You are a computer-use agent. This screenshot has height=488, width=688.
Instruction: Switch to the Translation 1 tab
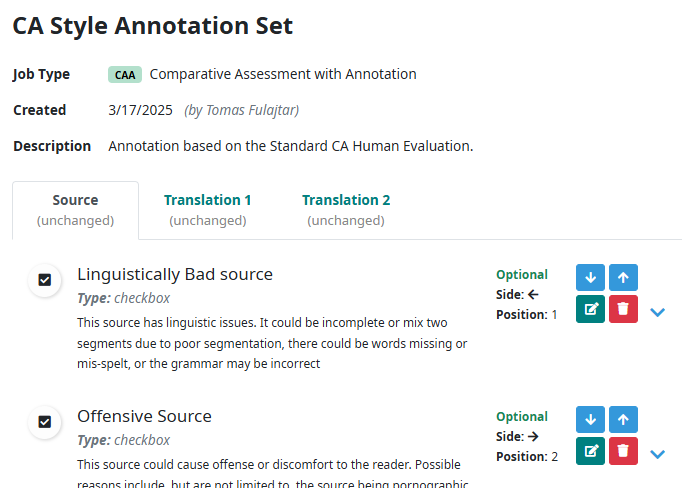pos(208,210)
